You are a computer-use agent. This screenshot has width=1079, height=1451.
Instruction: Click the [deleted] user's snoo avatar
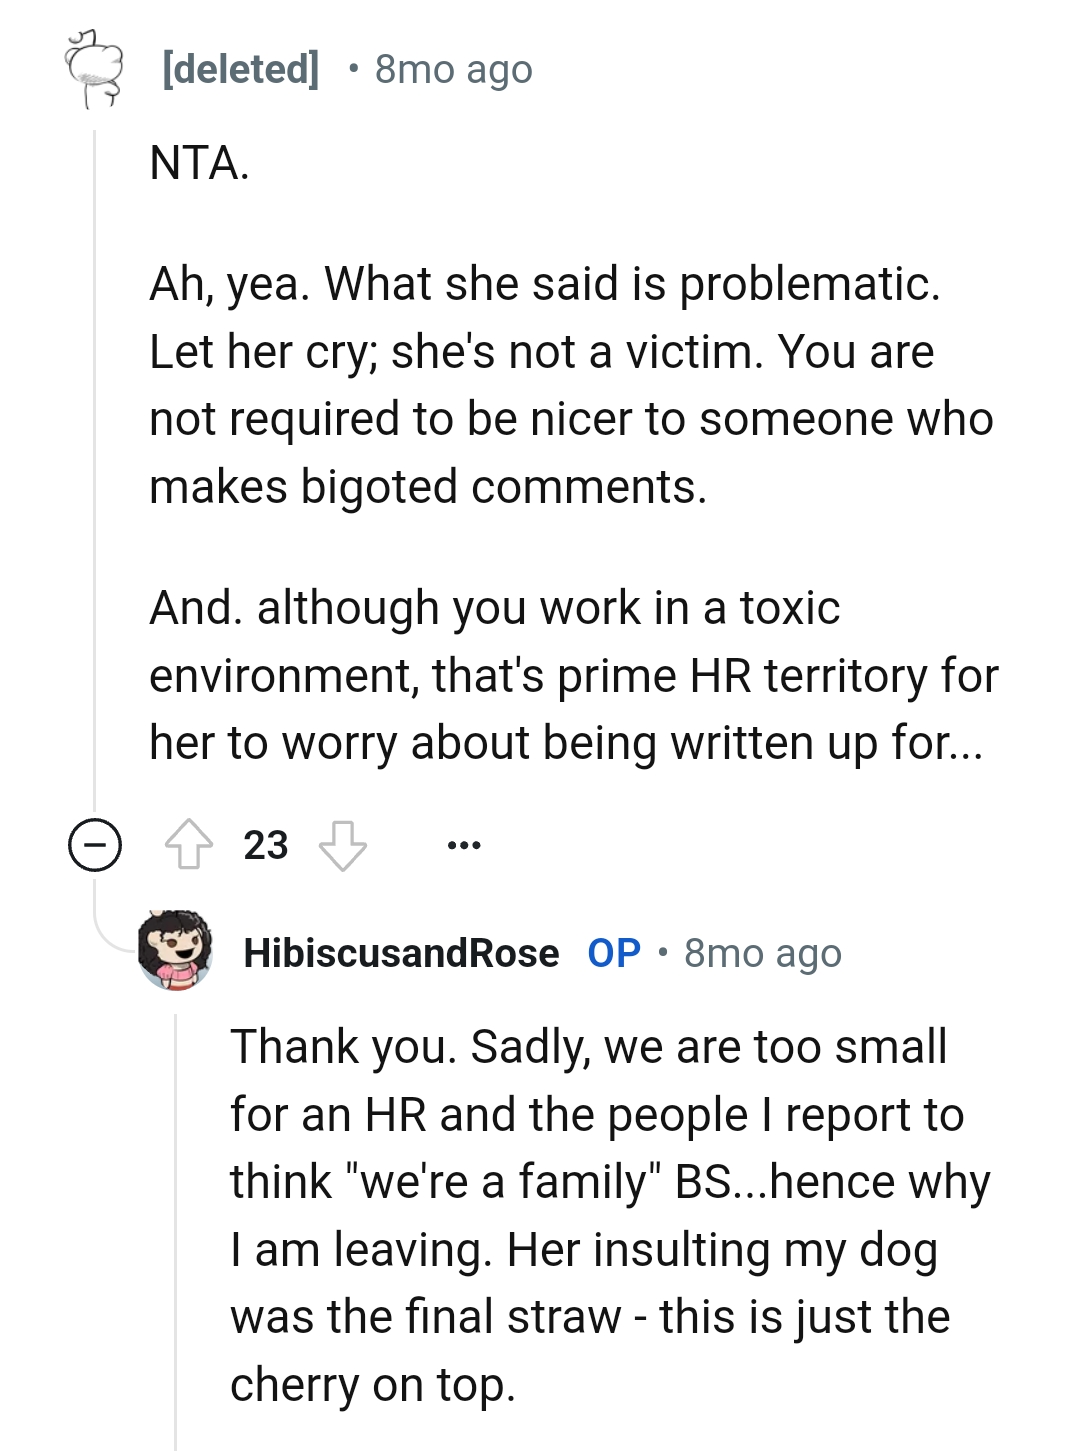click(x=93, y=70)
